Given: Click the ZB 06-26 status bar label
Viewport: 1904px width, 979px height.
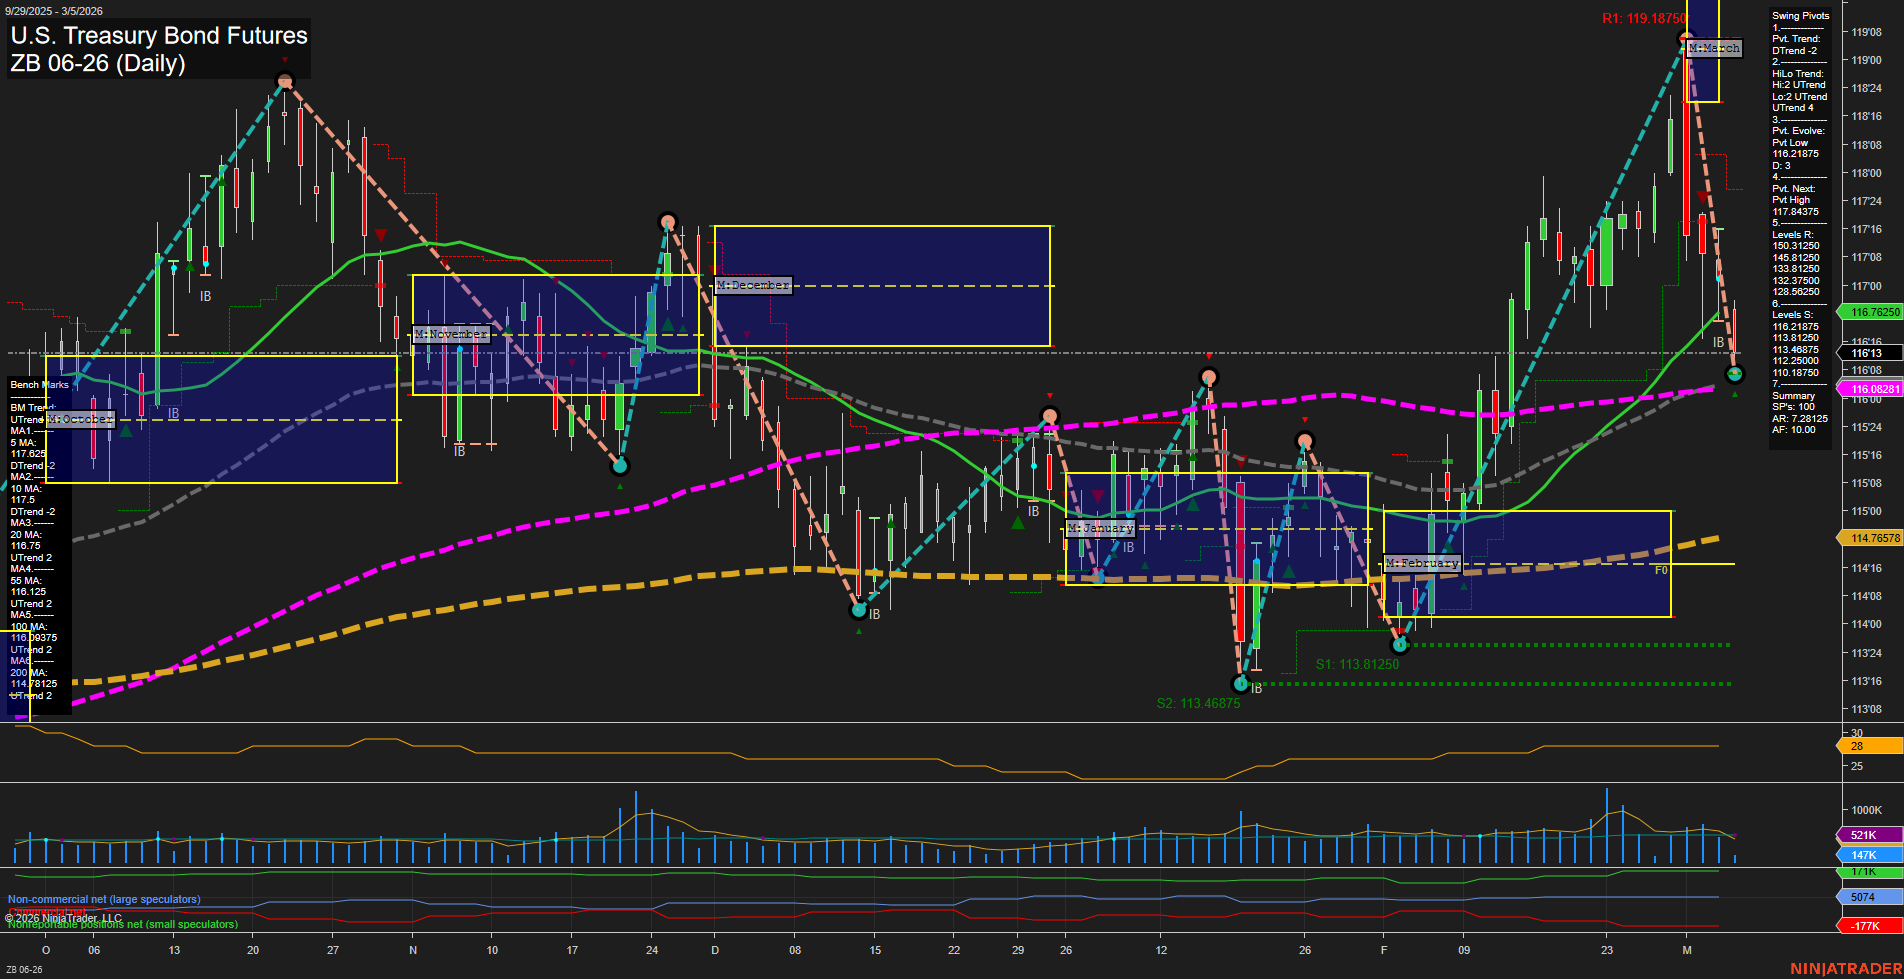Looking at the screenshot, I should pyautogui.click(x=24, y=971).
